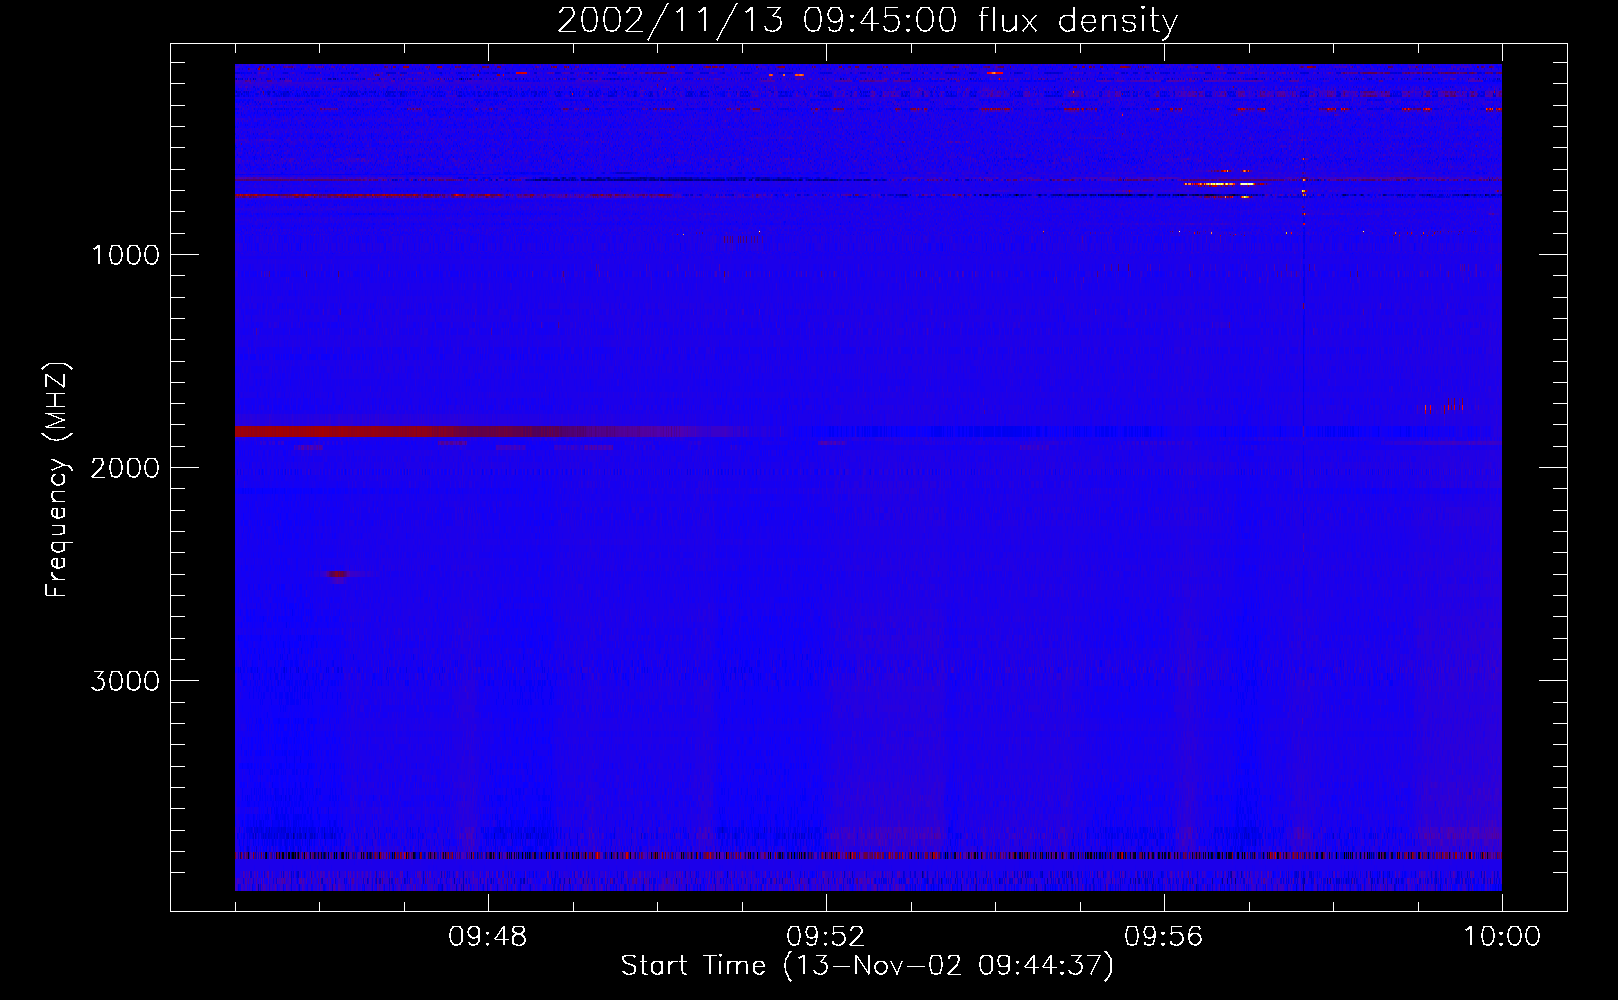Click the 'Frequency (MHZ)' axis label

58,480
